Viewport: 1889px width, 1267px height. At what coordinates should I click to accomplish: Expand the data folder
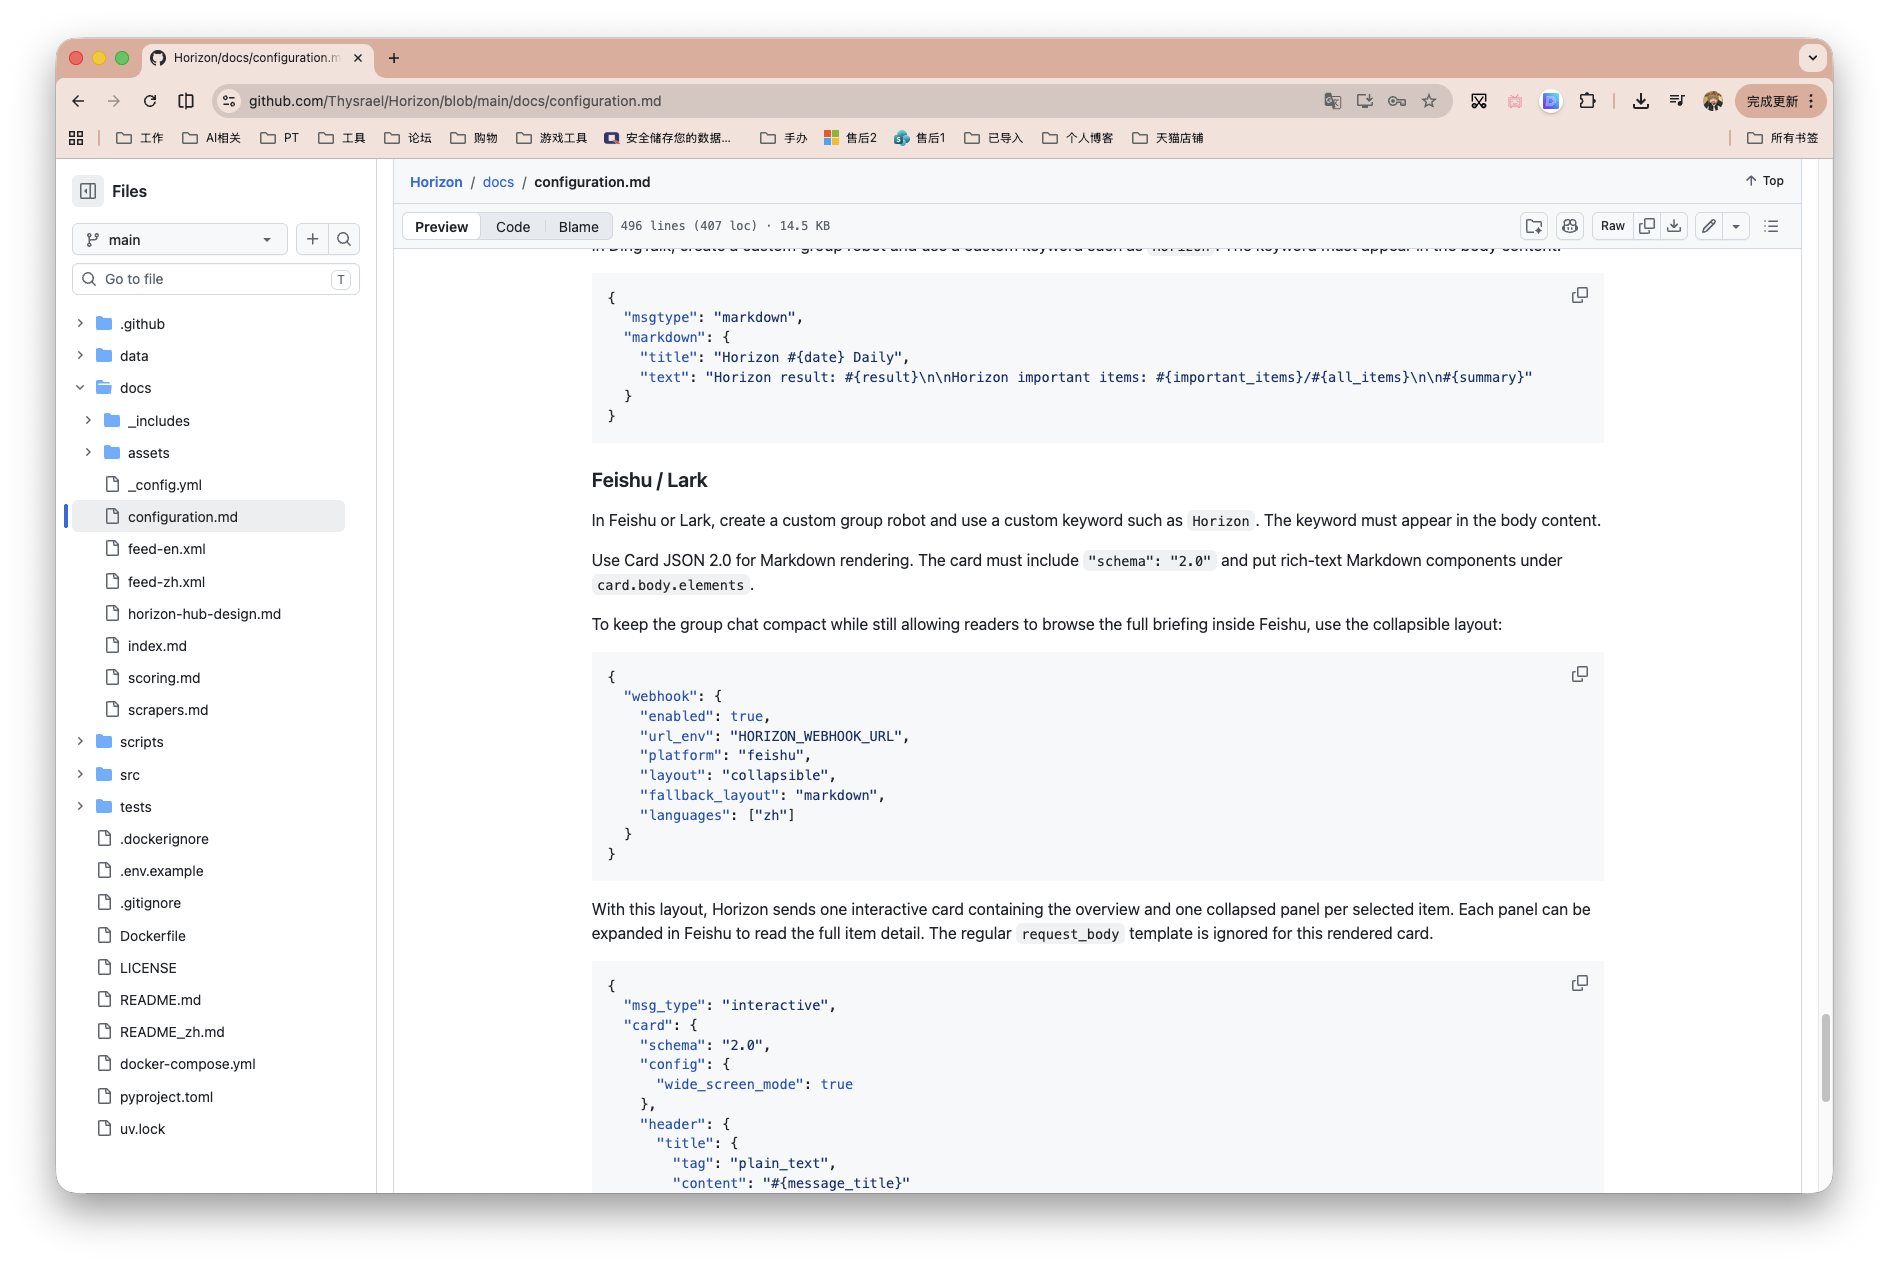click(80, 355)
